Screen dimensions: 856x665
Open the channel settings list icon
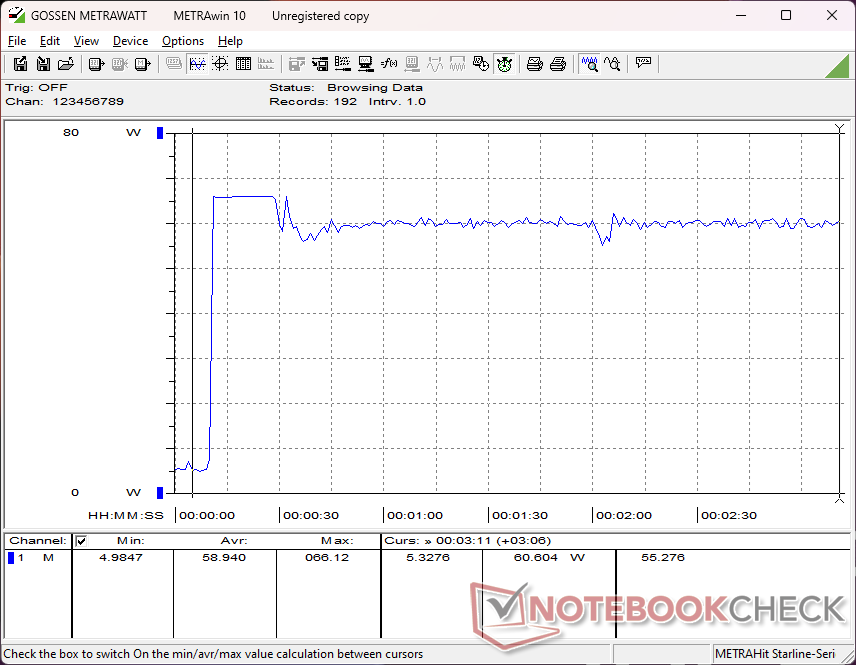343,64
